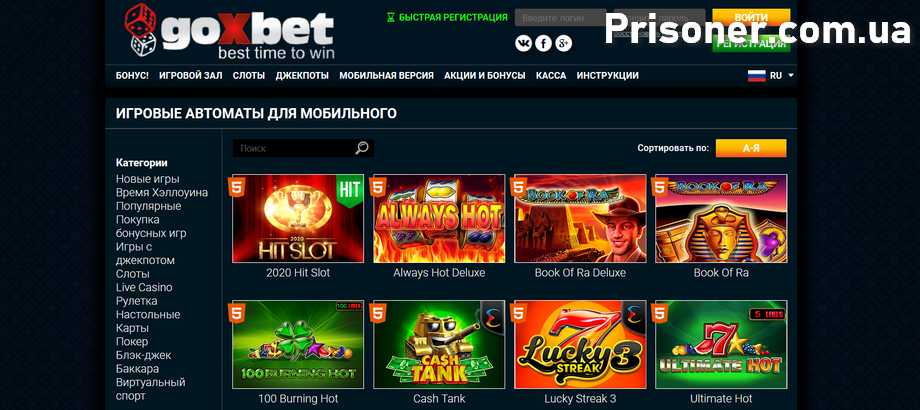Open the А-Я sort dropdown

point(751,148)
